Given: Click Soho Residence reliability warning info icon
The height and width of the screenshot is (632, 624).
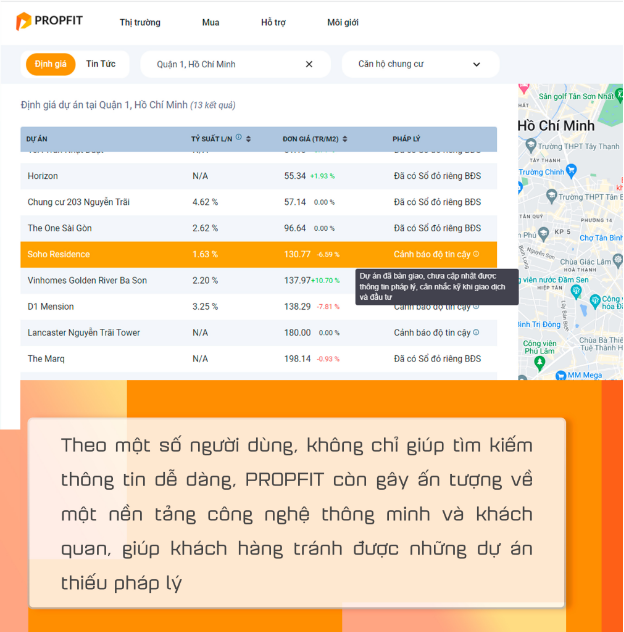Looking at the screenshot, I should [476, 254].
